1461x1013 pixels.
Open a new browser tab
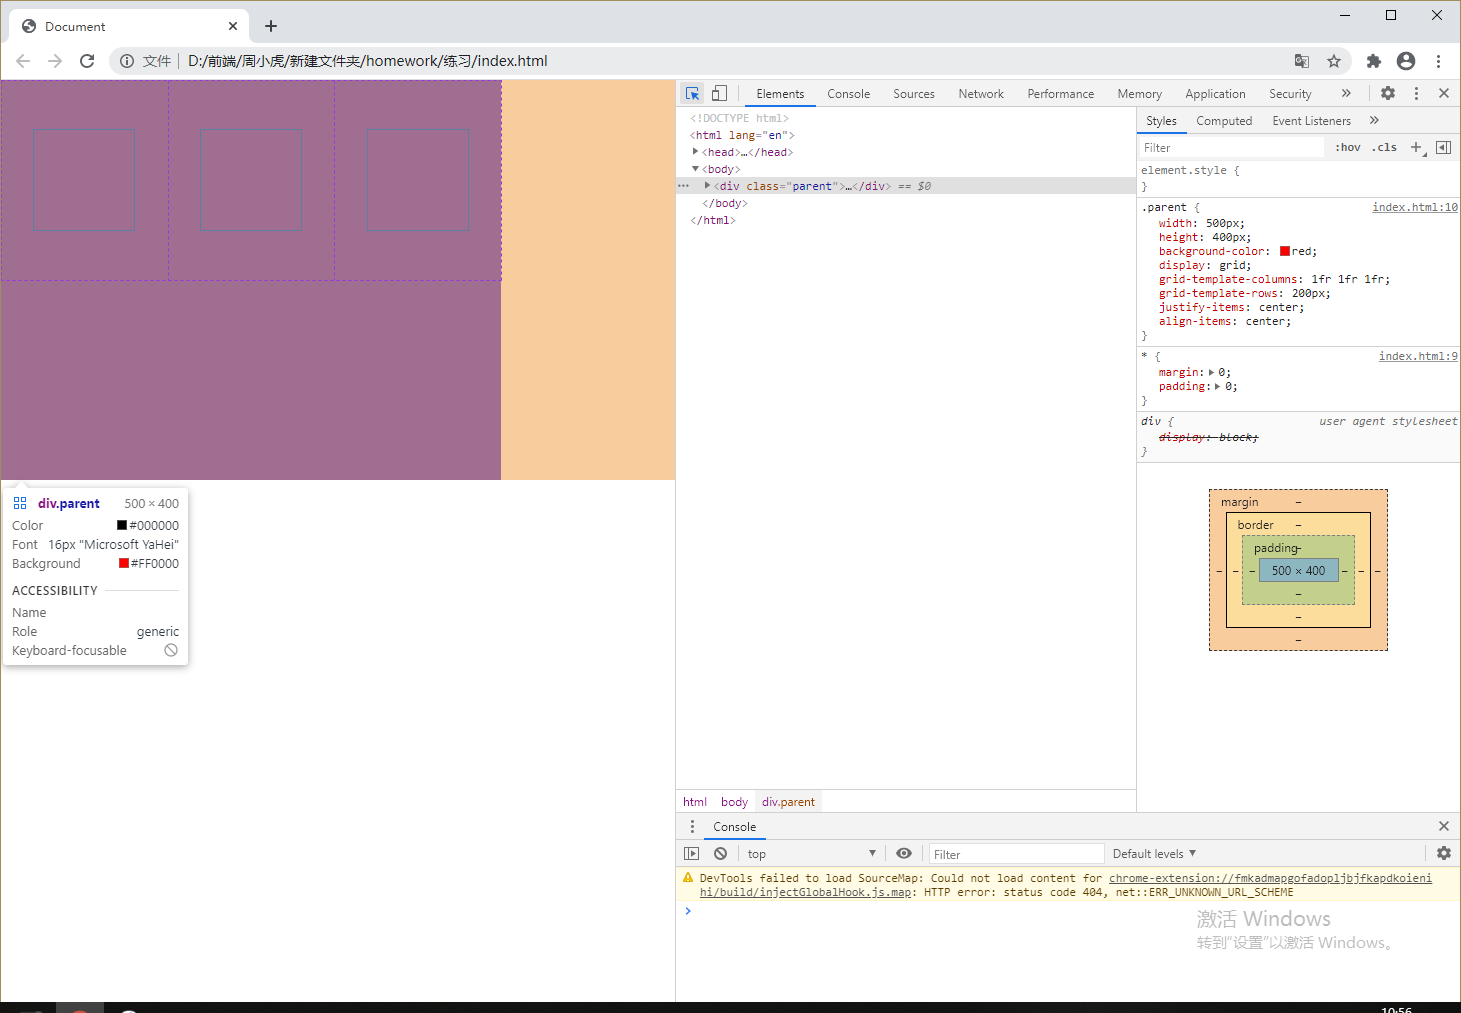(271, 26)
